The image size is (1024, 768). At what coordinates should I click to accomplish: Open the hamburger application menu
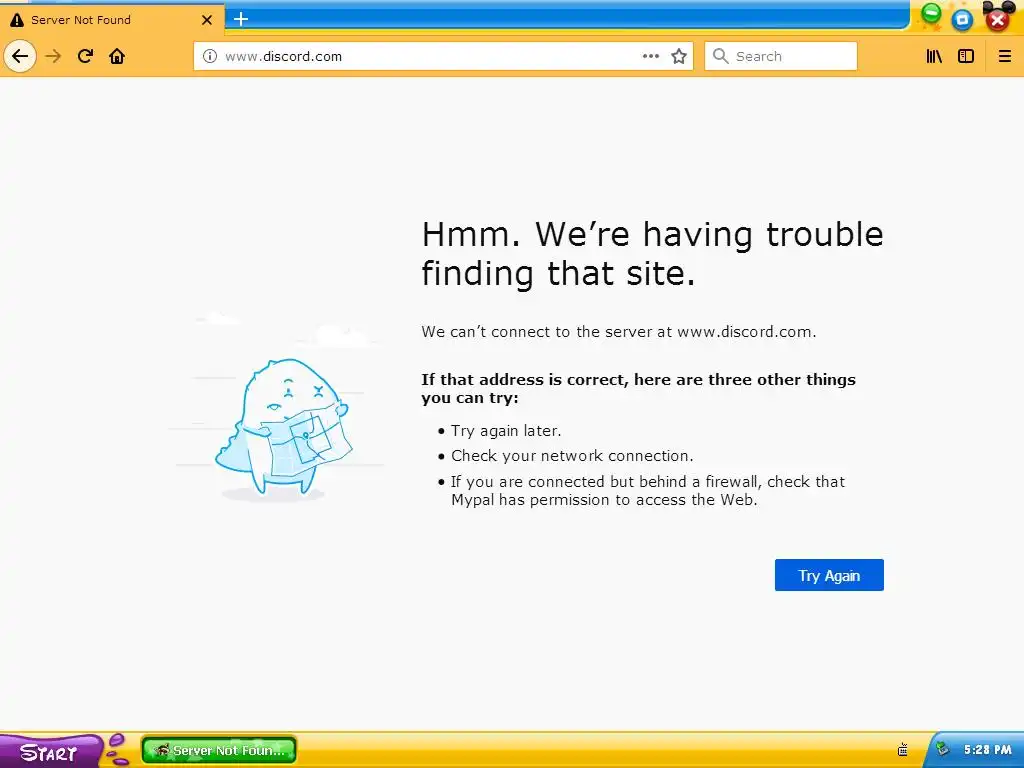(x=1005, y=56)
